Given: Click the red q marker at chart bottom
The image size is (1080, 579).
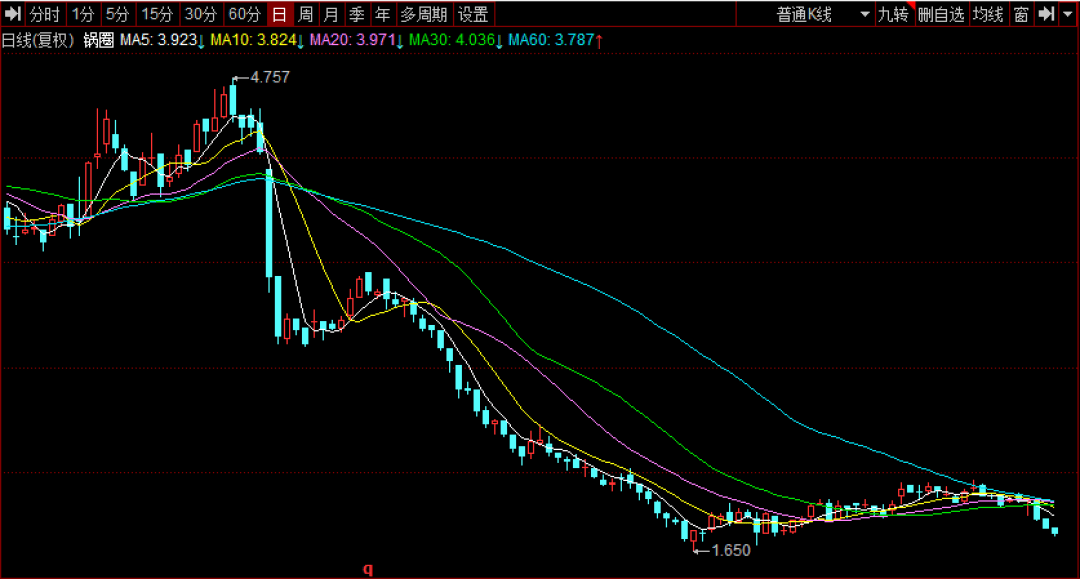Looking at the screenshot, I should pyautogui.click(x=368, y=569).
